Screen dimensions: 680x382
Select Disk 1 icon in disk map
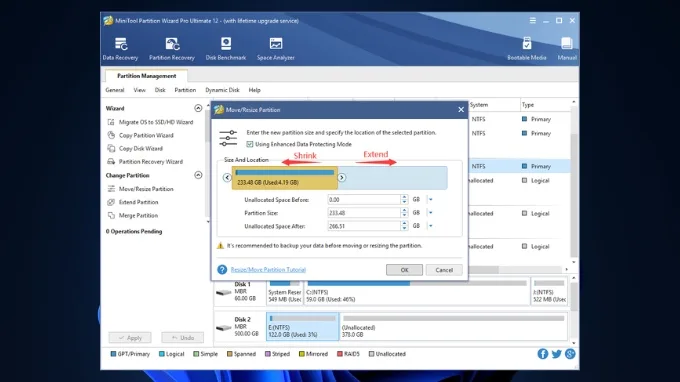[x=224, y=293]
